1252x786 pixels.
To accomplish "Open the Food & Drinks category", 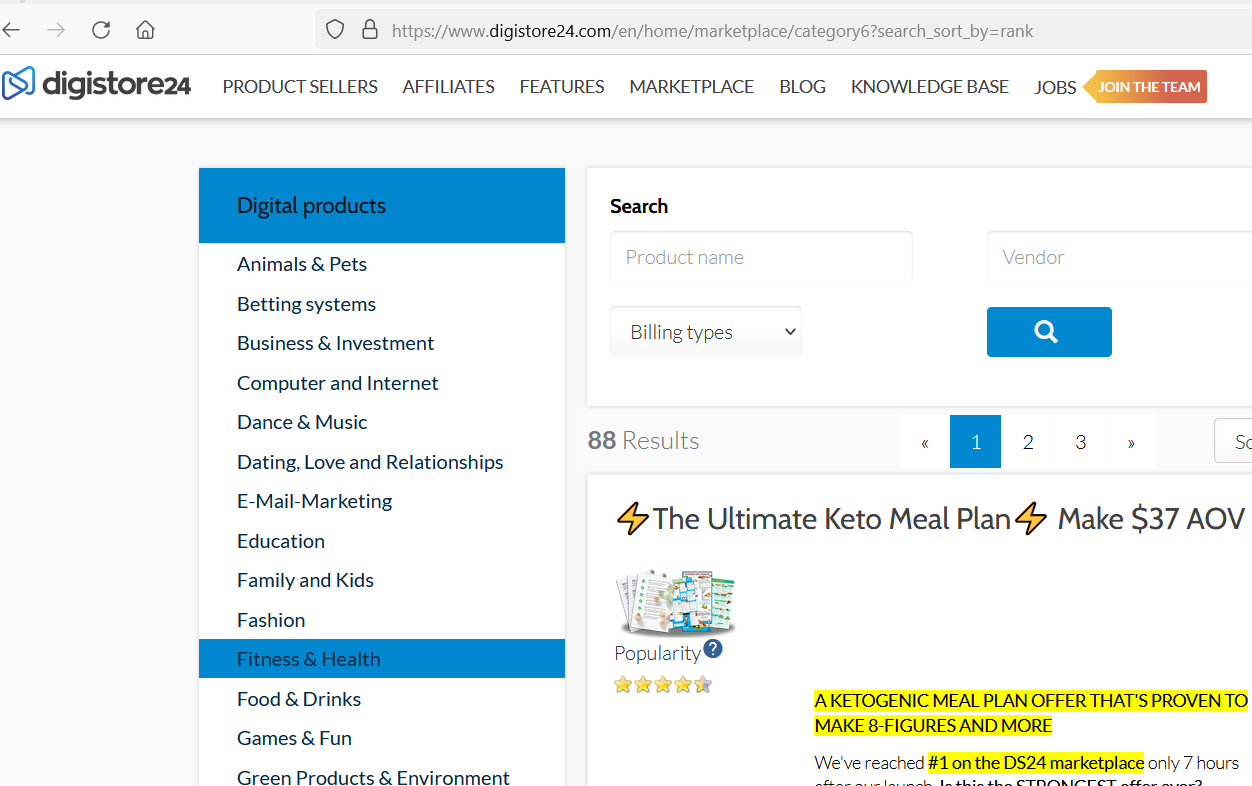I will pyautogui.click(x=299, y=699).
